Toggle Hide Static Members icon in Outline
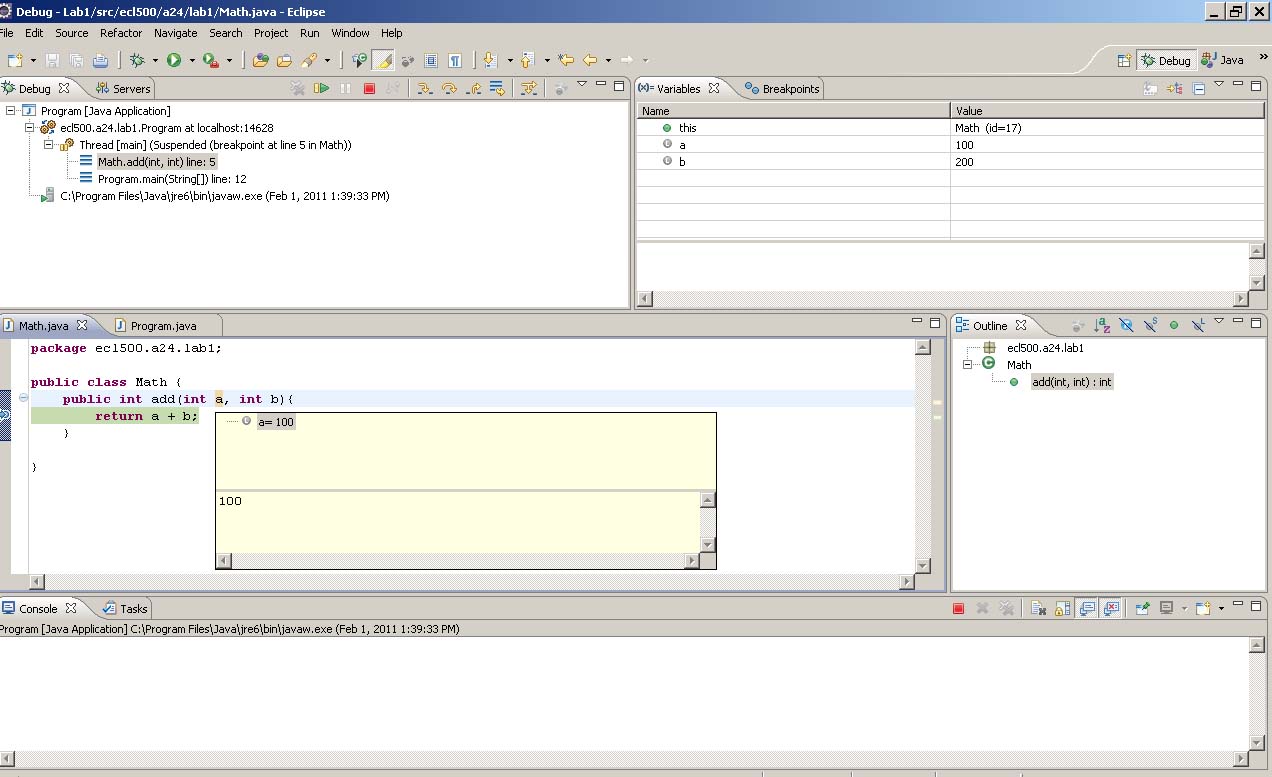The width and height of the screenshot is (1272, 777). (x=1150, y=325)
